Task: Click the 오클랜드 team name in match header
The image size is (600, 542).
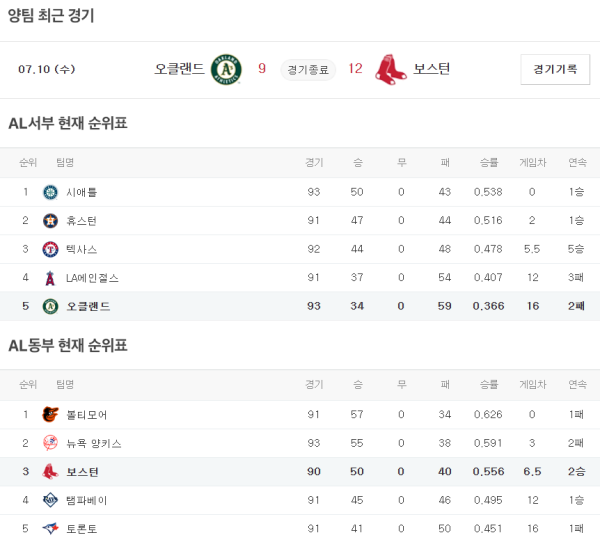Action: pos(180,69)
